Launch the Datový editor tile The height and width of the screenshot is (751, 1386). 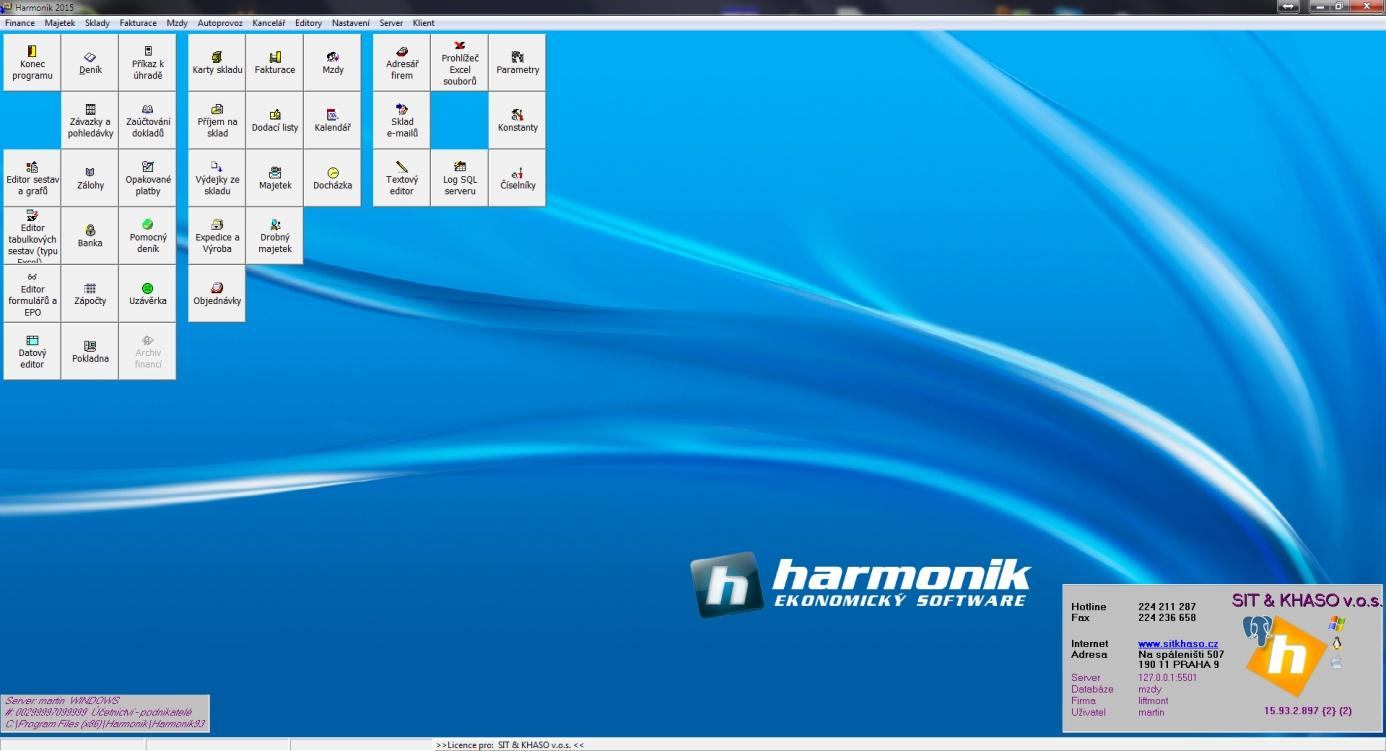tap(32, 351)
